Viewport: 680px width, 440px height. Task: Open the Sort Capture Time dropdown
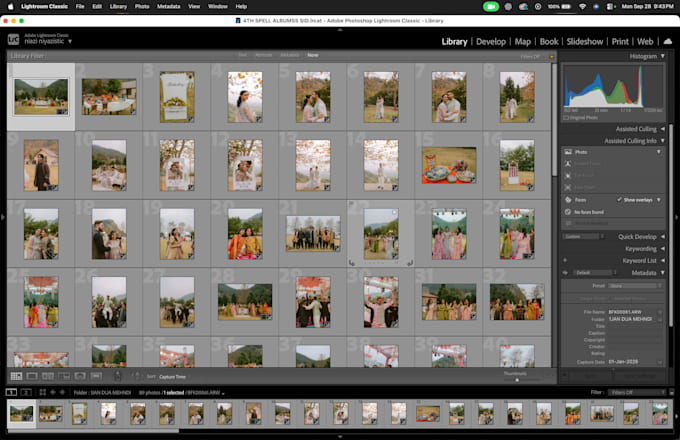(172, 377)
